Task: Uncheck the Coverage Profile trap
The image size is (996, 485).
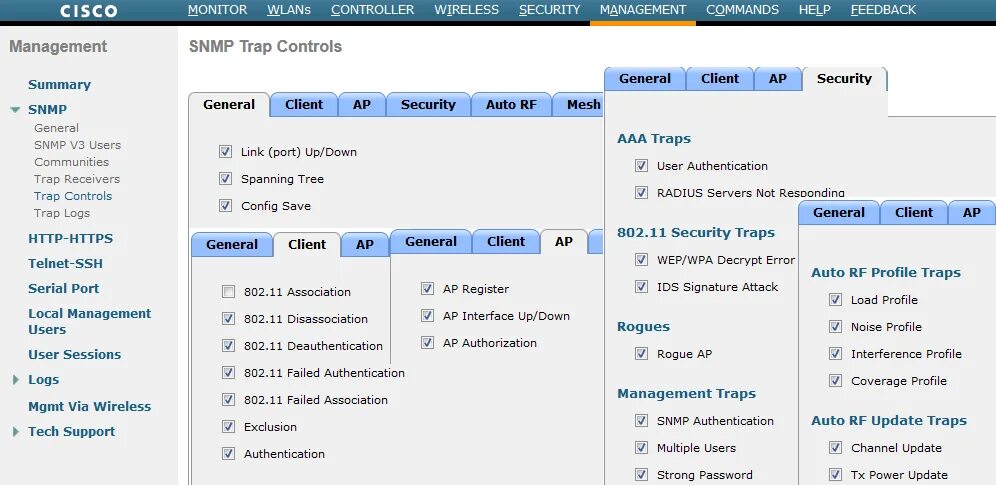Action: click(x=835, y=381)
